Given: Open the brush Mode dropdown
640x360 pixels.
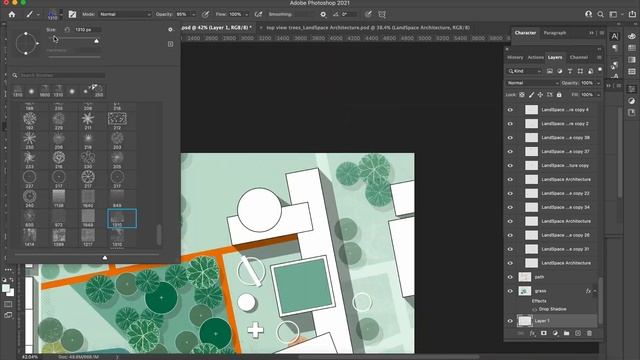Looking at the screenshot, I should (x=124, y=14).
